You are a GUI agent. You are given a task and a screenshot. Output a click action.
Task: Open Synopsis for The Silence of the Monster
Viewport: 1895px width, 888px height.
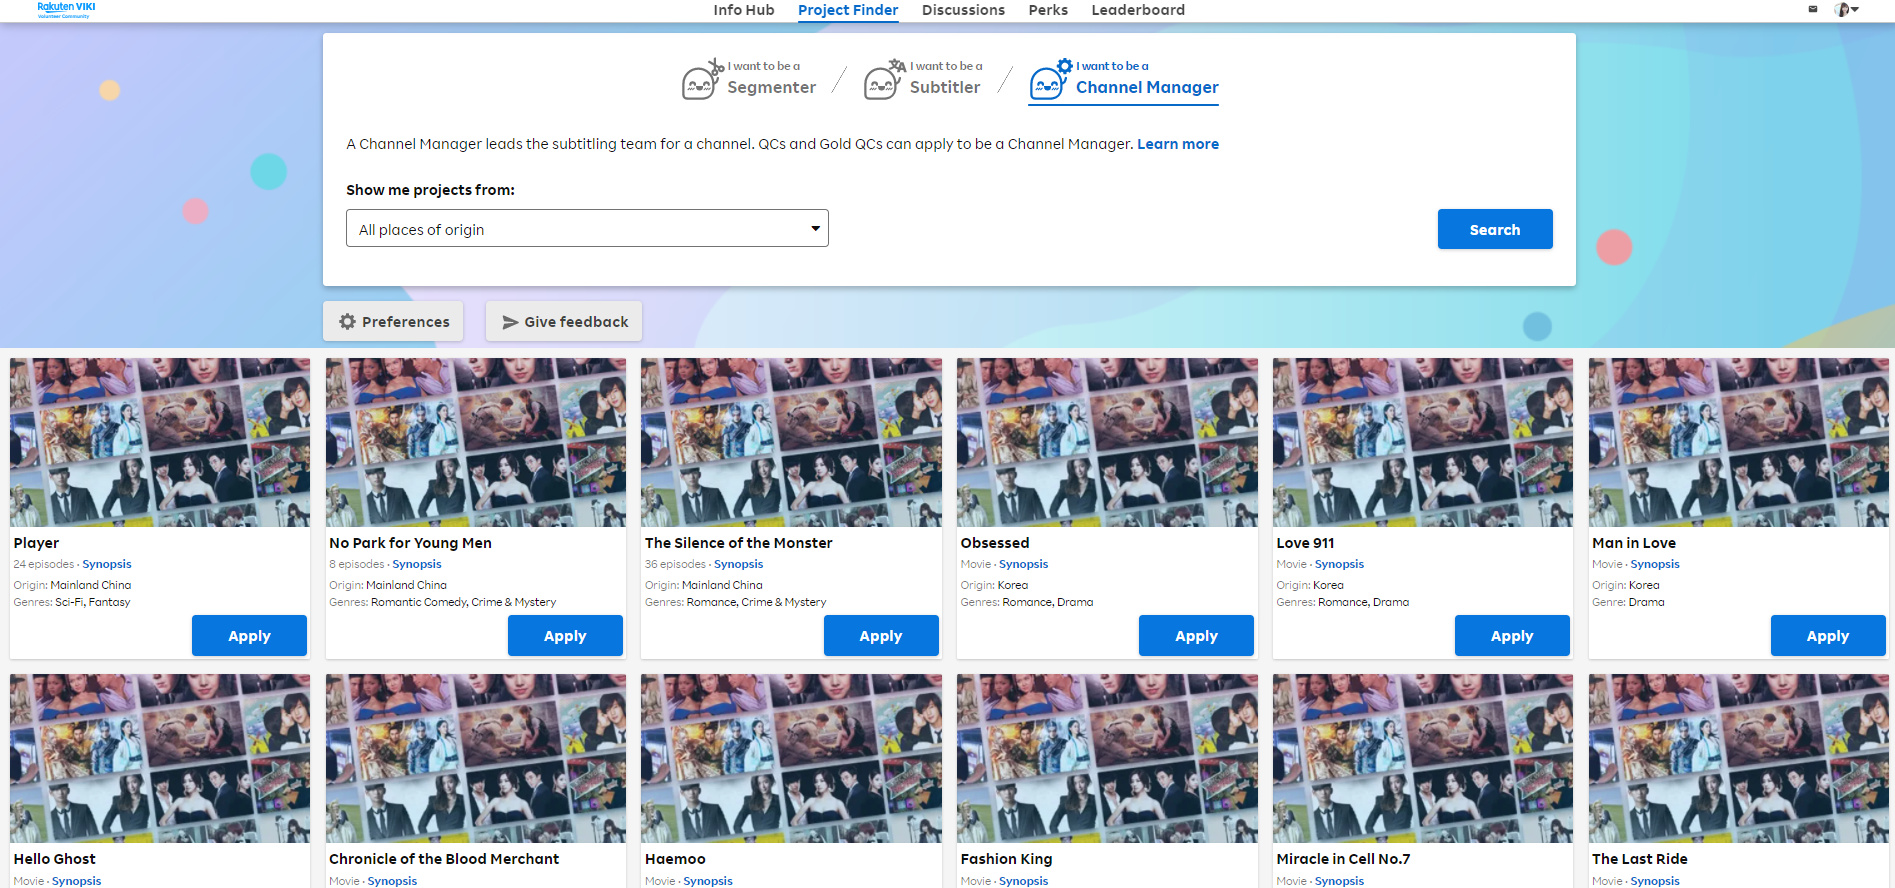[x=738, y=564]
